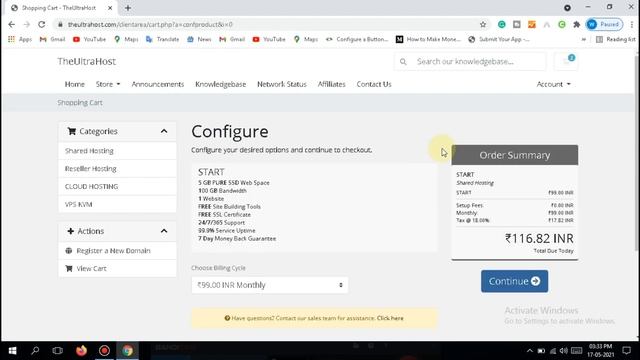Open the red recorder app in taskbar
This screenshot has width=640, height=360.
click(x=104, y=351)
